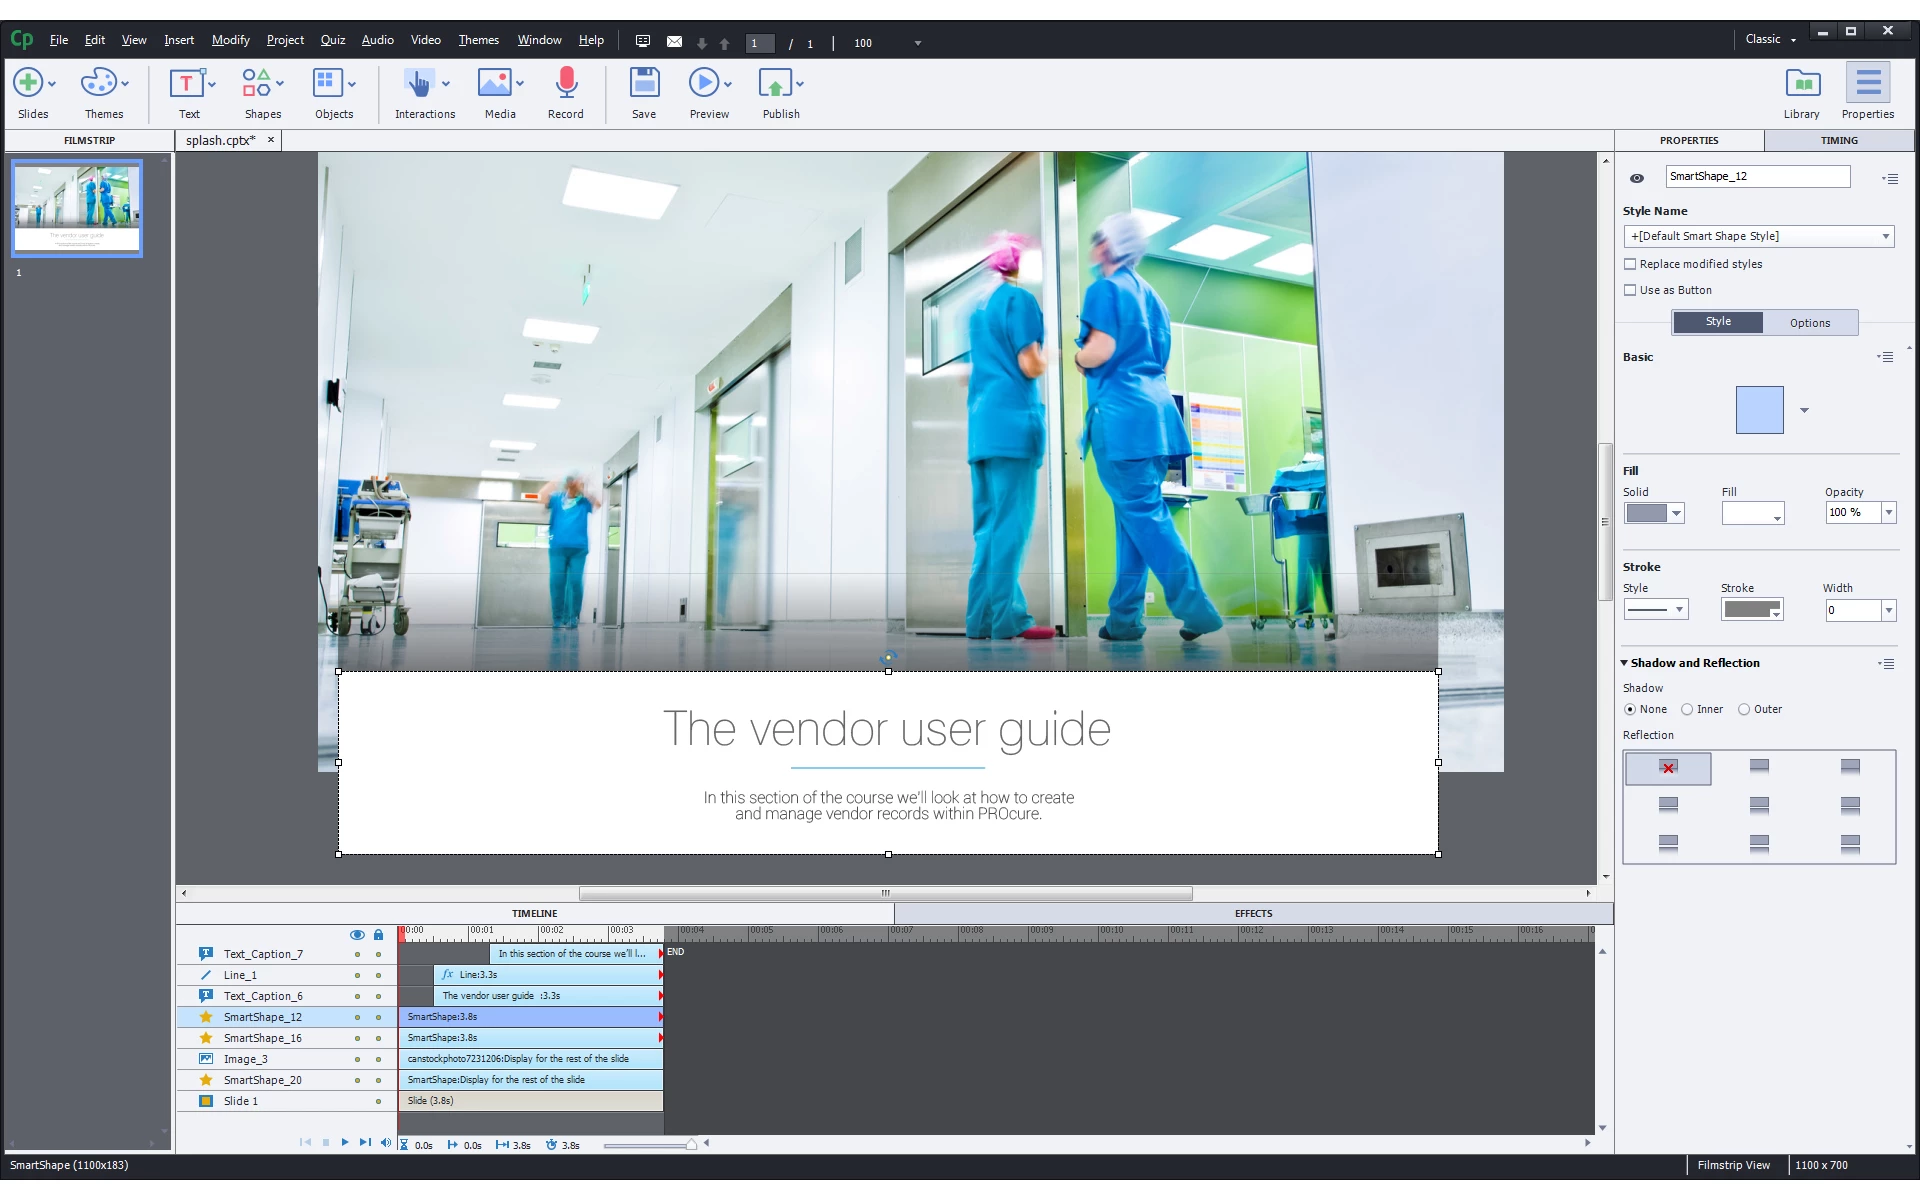Select the no-reflection preset with red X
Screen dimensions: 1920x1200
click(1668, 768)
